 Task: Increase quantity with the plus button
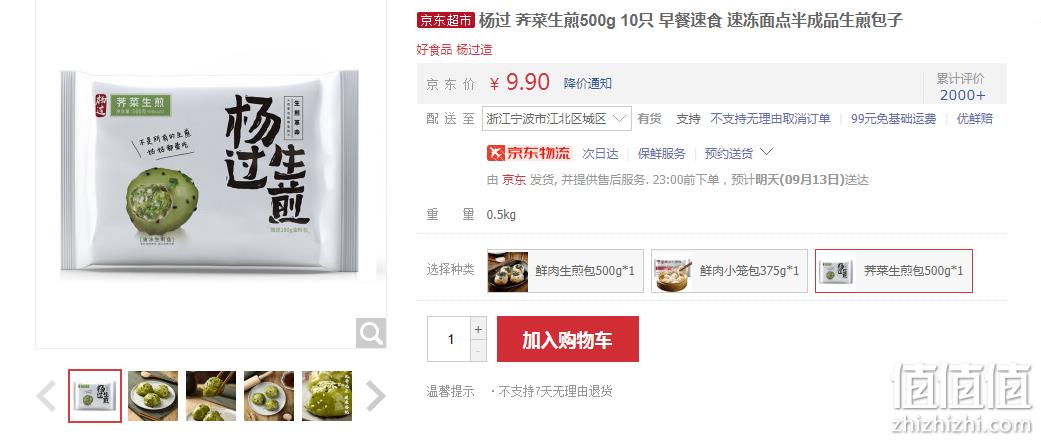point(478,329)
